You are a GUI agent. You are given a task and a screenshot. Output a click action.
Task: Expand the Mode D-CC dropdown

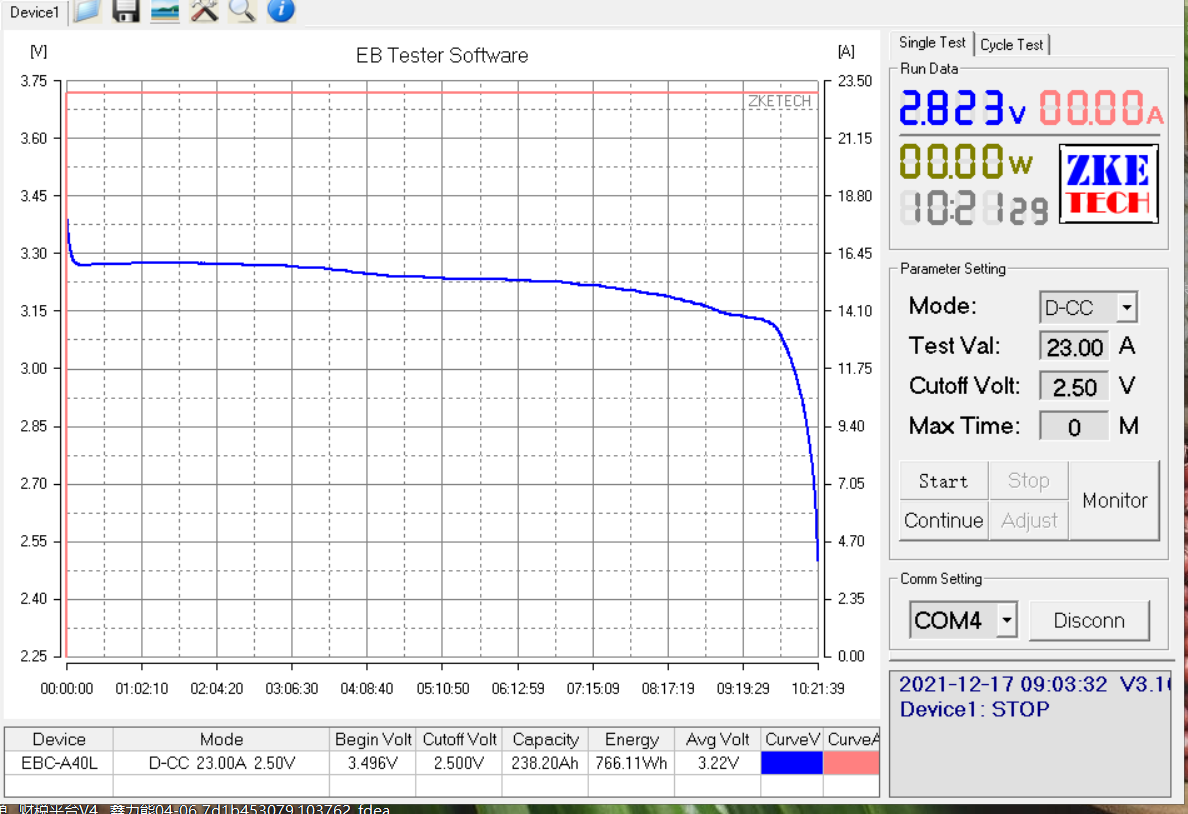(x=1127, y=308)
